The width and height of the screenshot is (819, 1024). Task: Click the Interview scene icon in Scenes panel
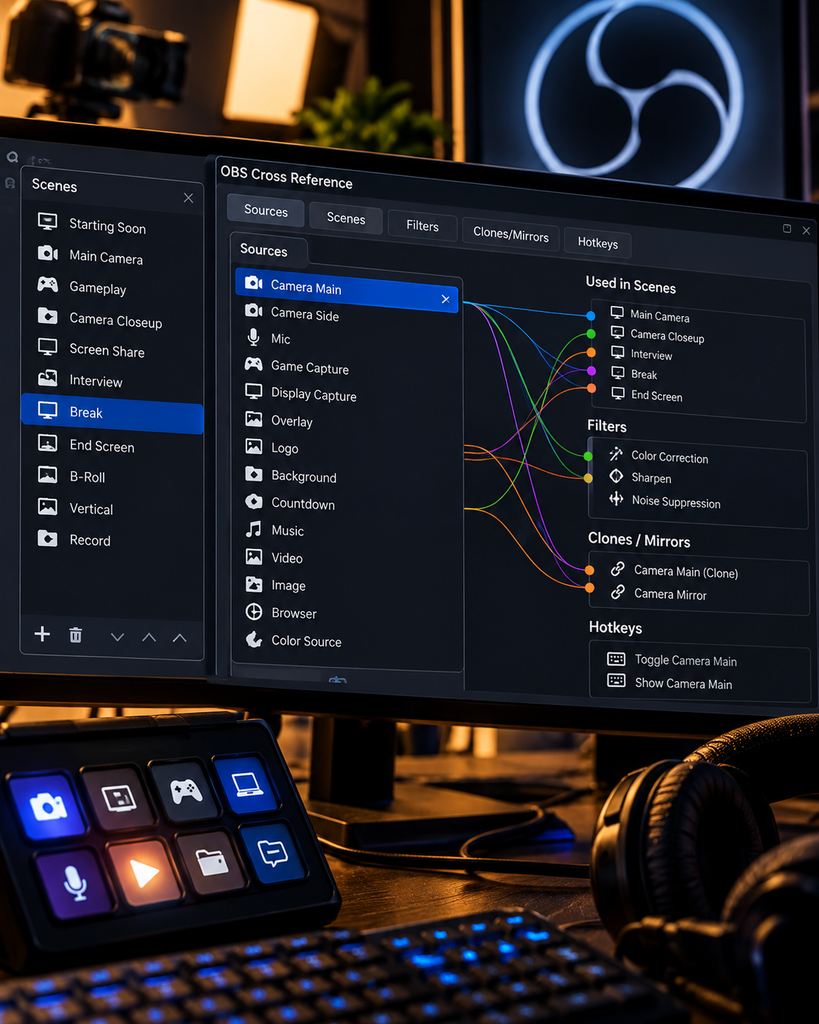(48, 377)
